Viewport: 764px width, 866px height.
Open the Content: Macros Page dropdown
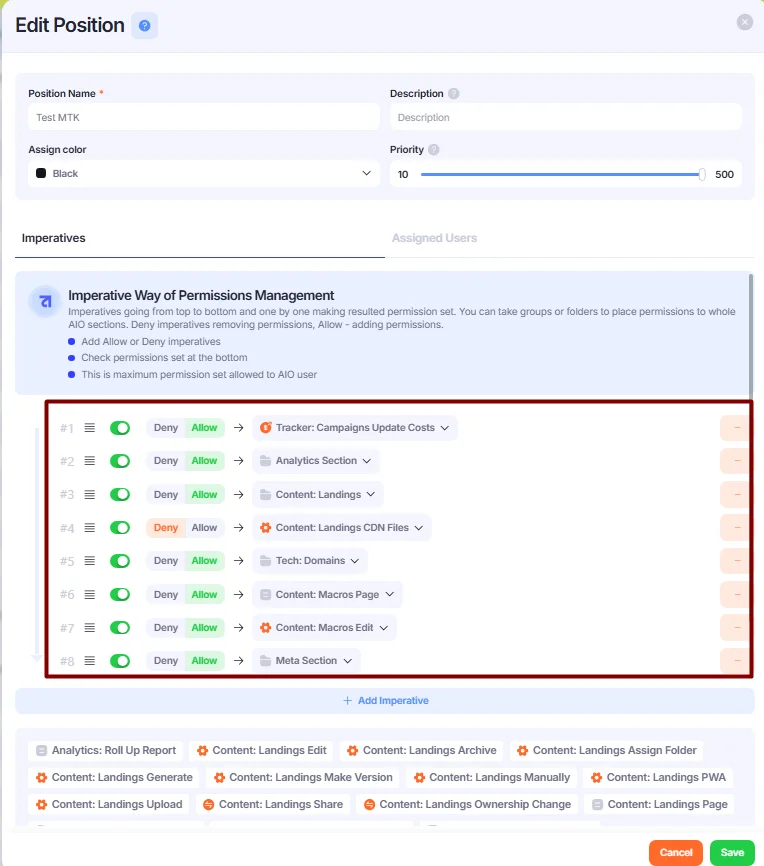(x=327, y=594)
